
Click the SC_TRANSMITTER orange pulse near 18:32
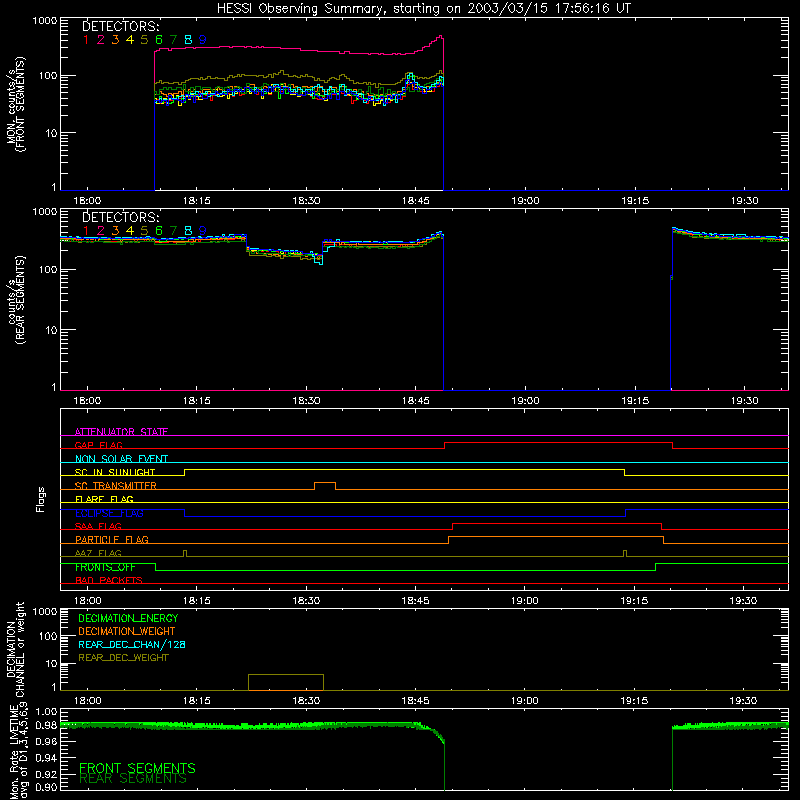coord(325,485)
